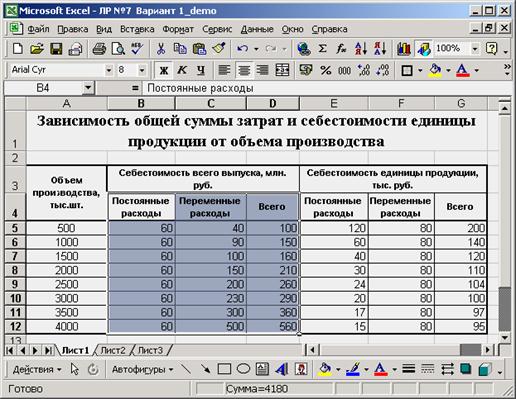This screenshot has height=399, width=516.
Task: Toggle right alignment button
Action: click(x=263, y=70)
